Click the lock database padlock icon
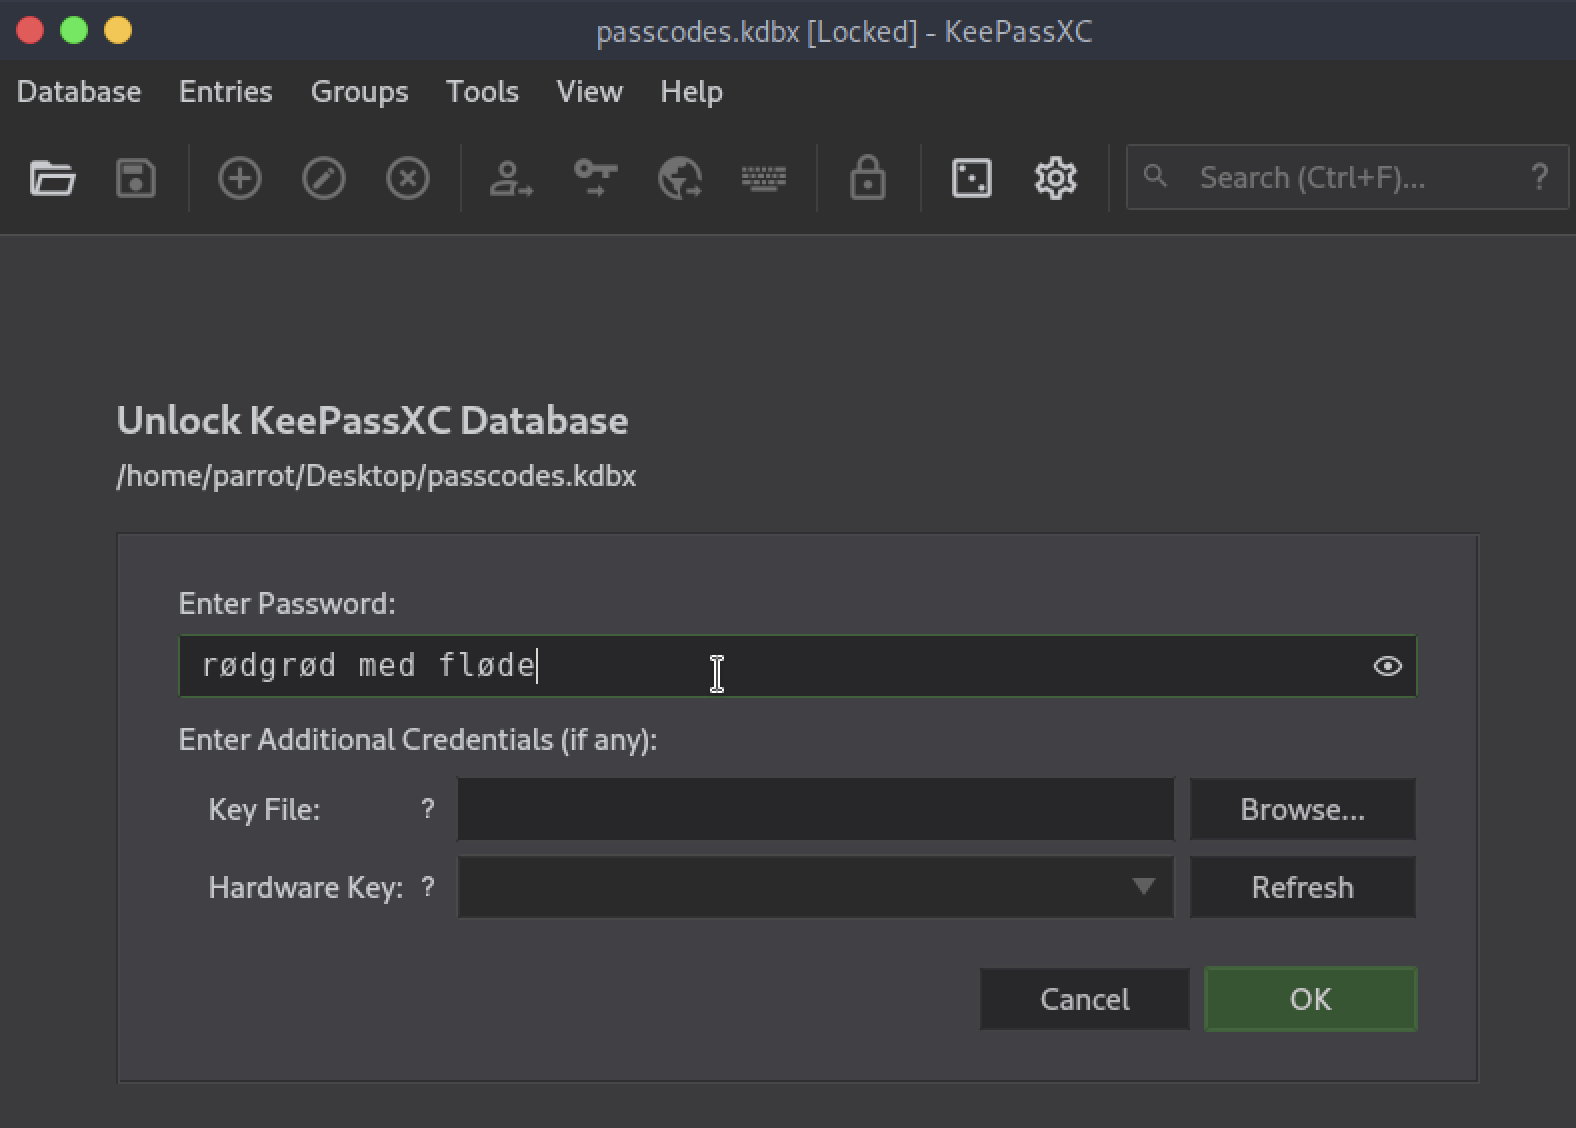This screenshot has height=1128, width=1576. pos(868,178)
